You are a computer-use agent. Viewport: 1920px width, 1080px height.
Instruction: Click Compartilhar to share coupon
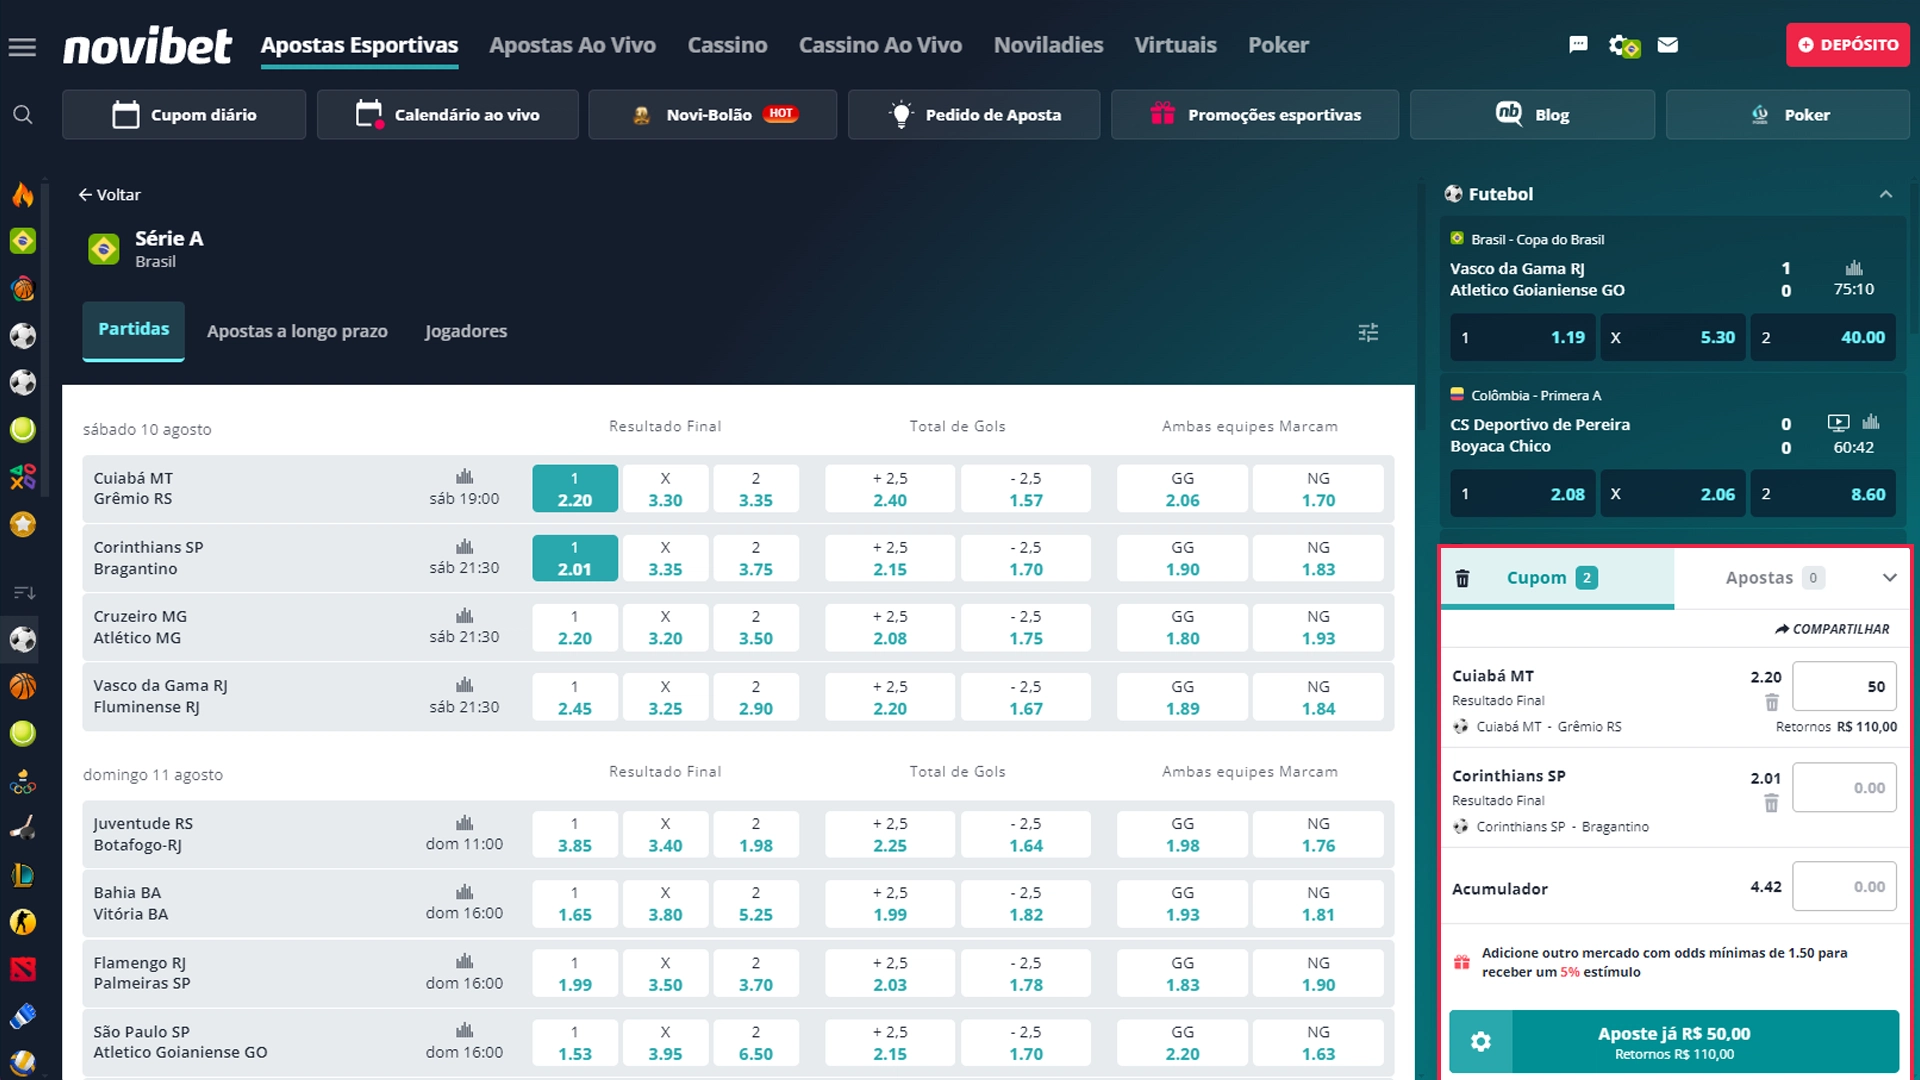pos(1832,629)
